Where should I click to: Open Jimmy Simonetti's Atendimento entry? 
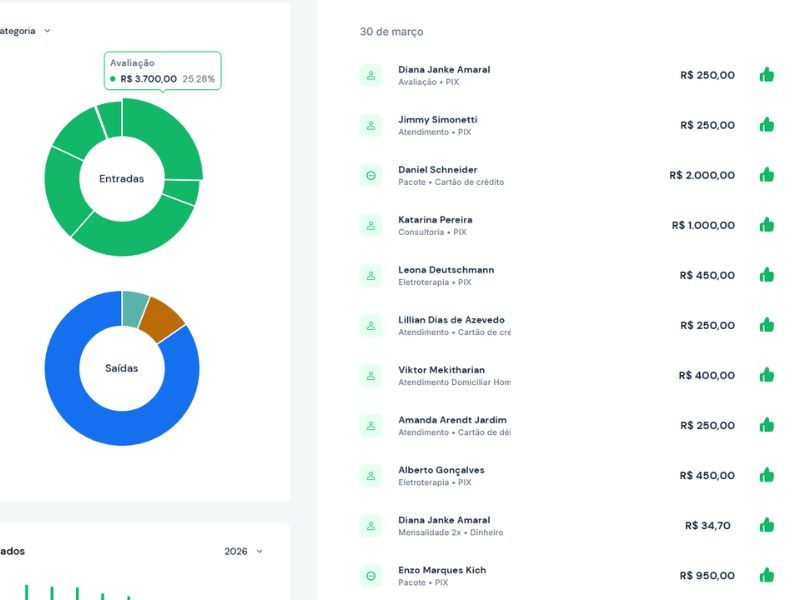coord(437,120)
